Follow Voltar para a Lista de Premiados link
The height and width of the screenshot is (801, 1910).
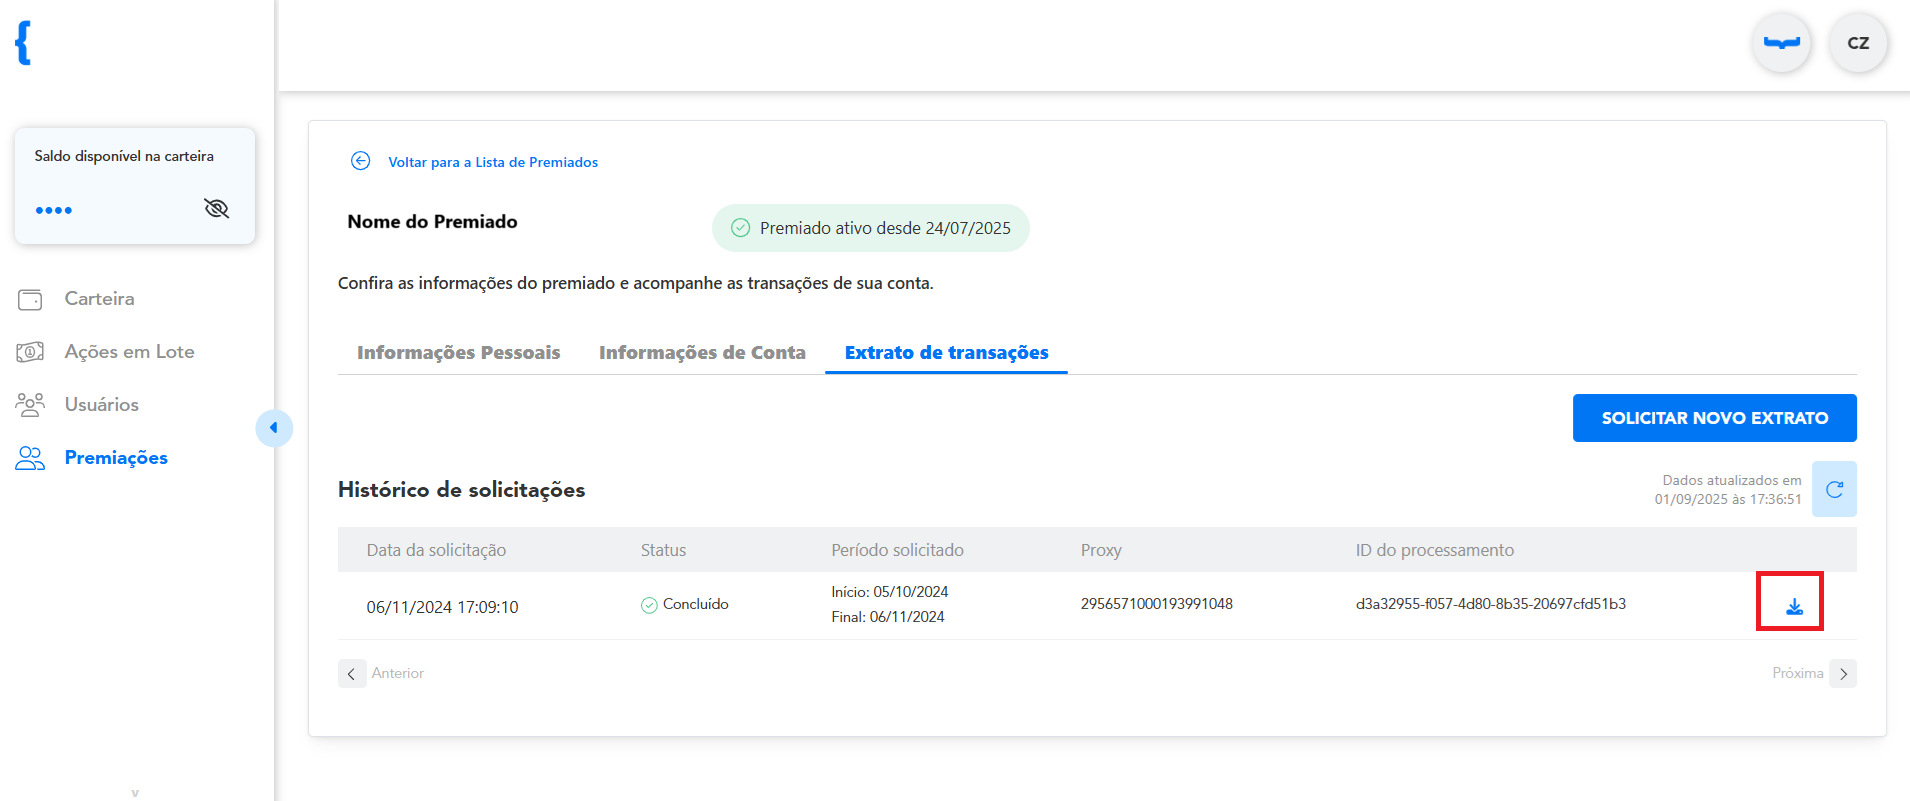493,162
